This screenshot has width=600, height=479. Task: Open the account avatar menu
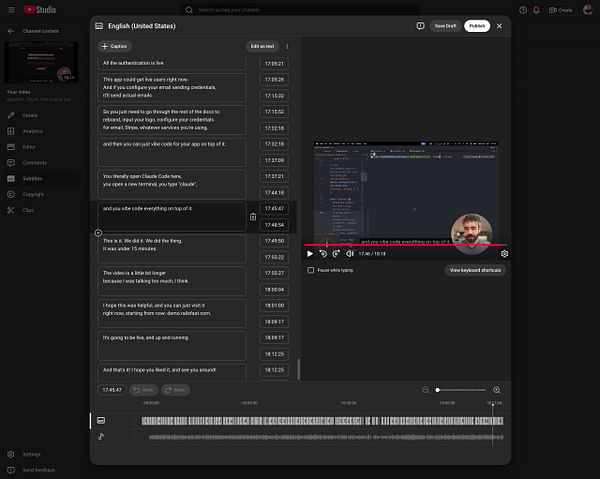pyautogui.click(x=587, y=10)
